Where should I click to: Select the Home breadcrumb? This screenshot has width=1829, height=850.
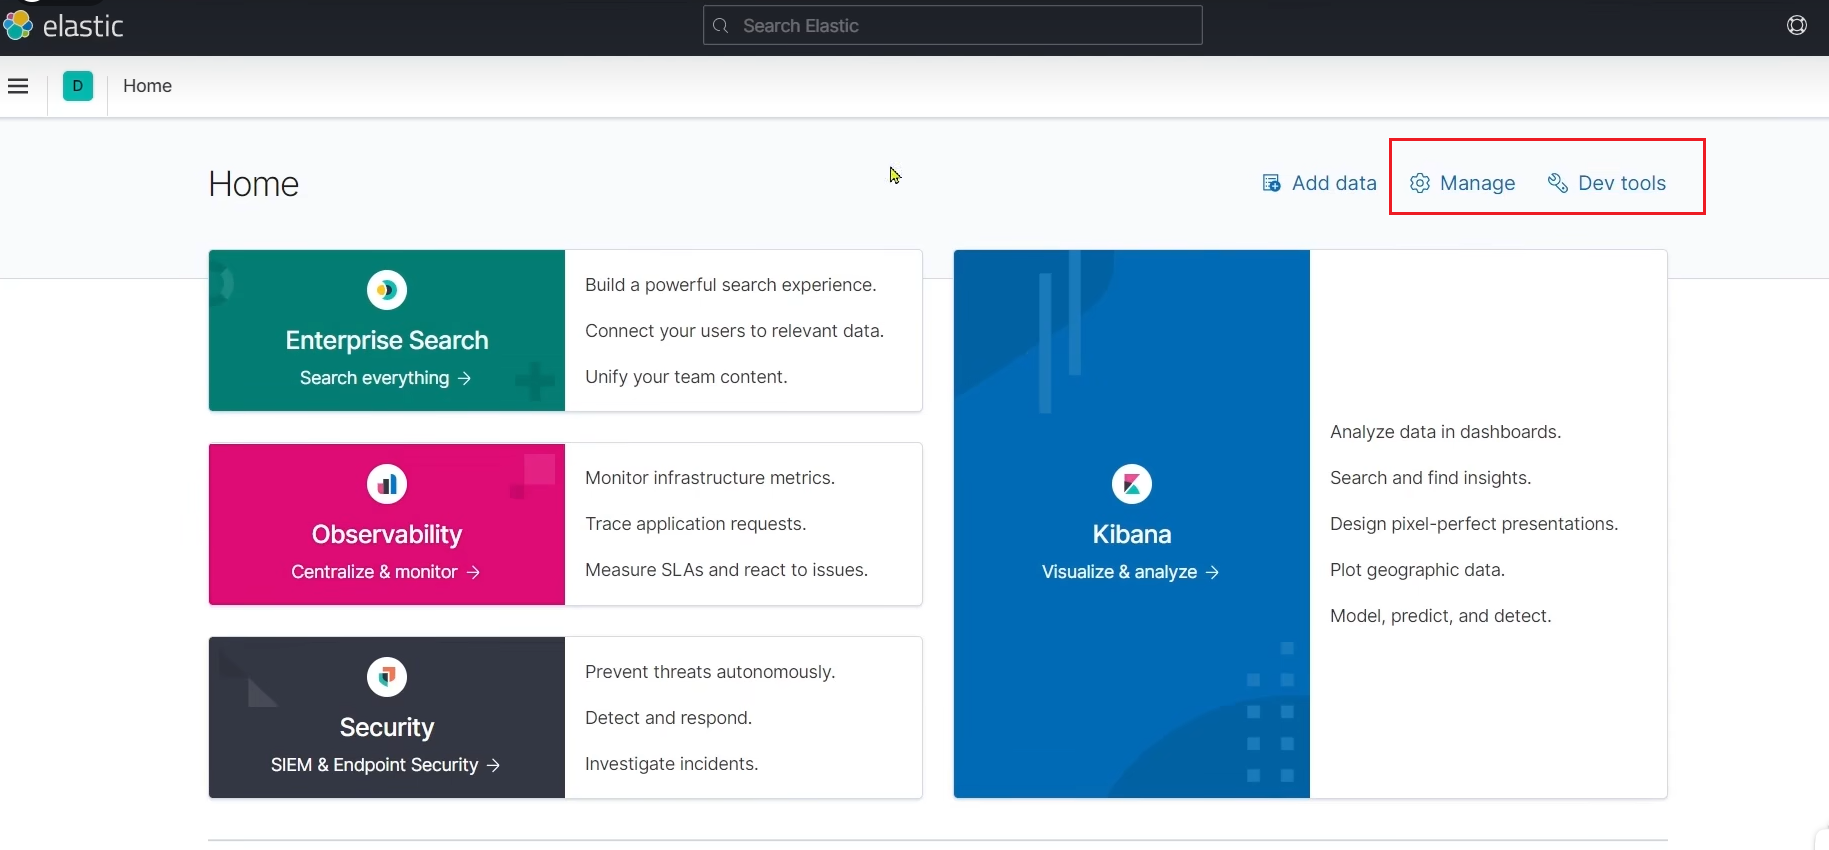point(147,86)
